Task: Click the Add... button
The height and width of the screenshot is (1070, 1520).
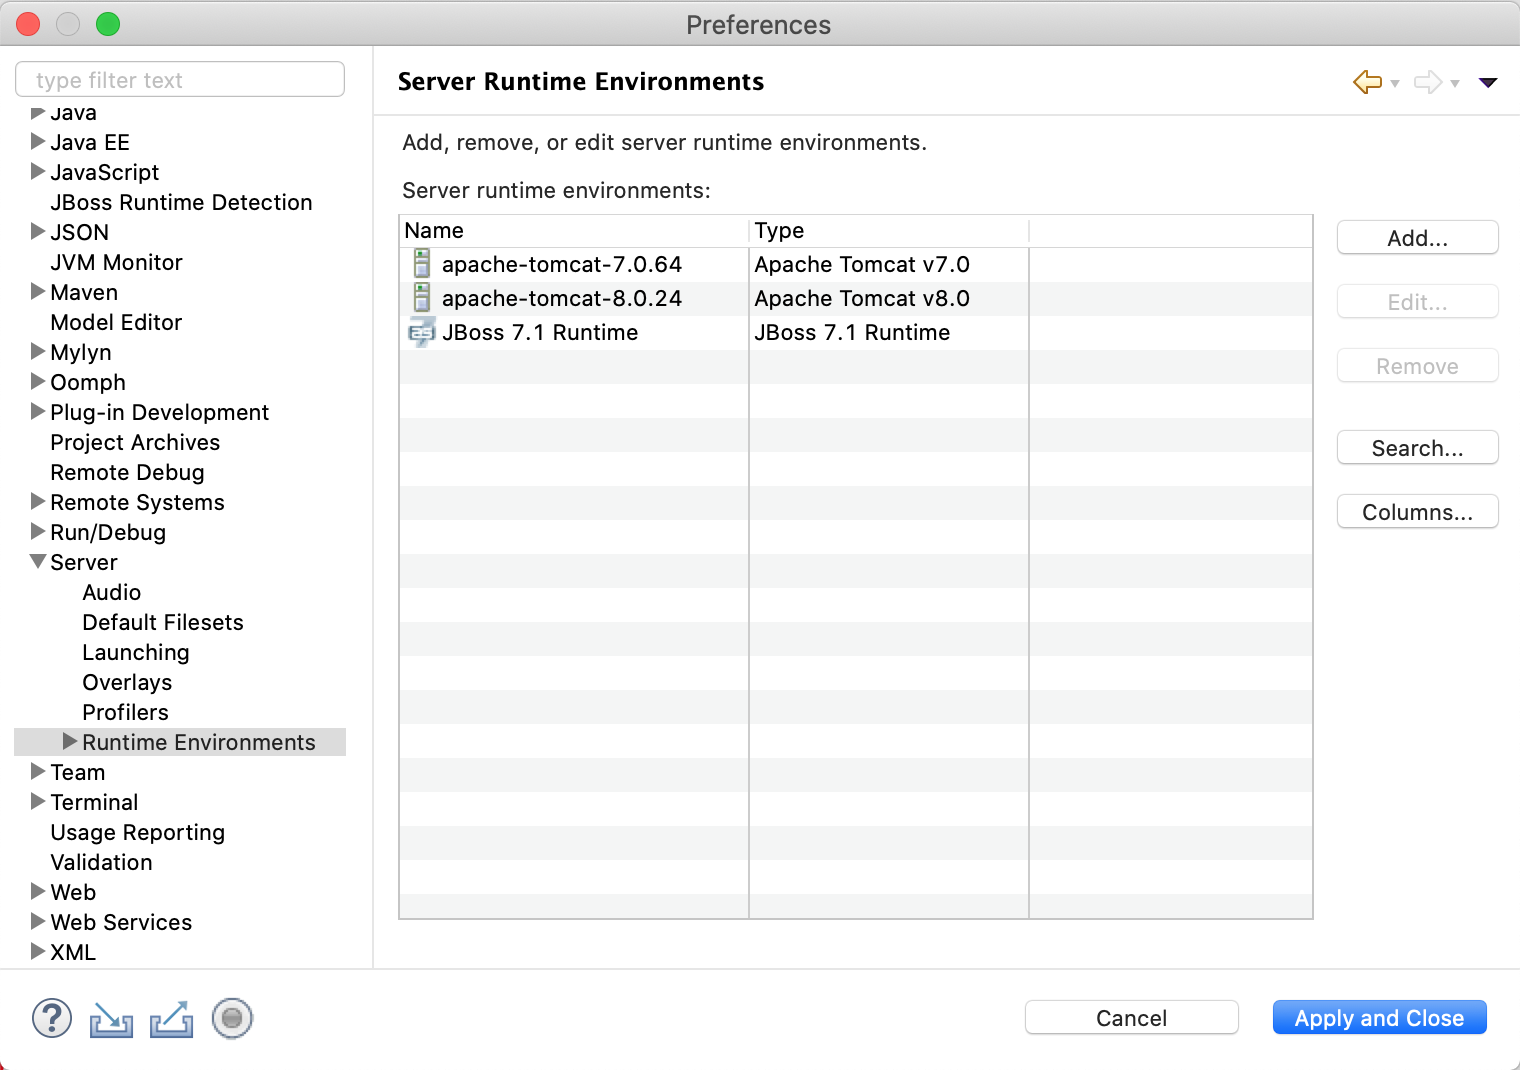Action: pos(1417,238)
